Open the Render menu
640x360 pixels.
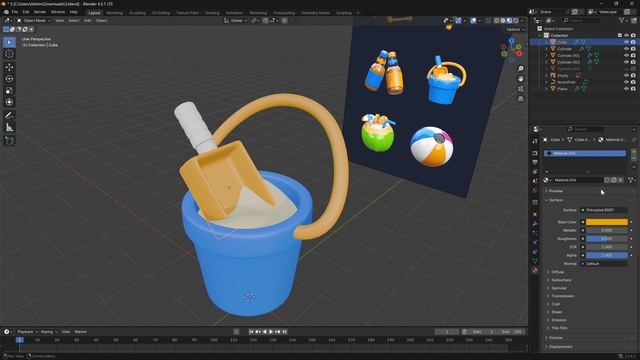[40, 12]
